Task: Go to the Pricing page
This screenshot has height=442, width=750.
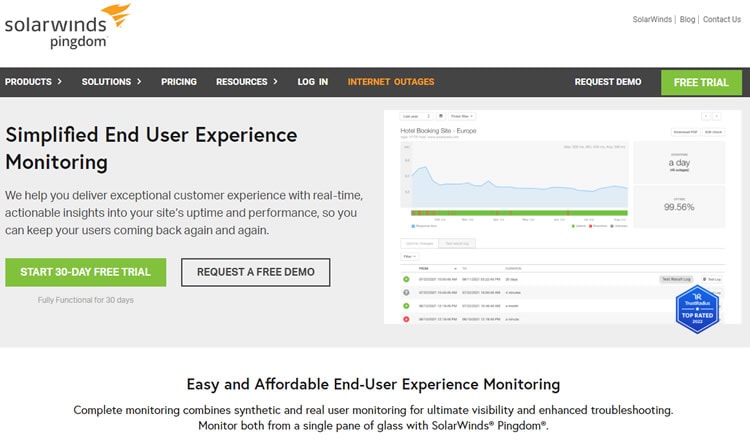Action: 179,82
